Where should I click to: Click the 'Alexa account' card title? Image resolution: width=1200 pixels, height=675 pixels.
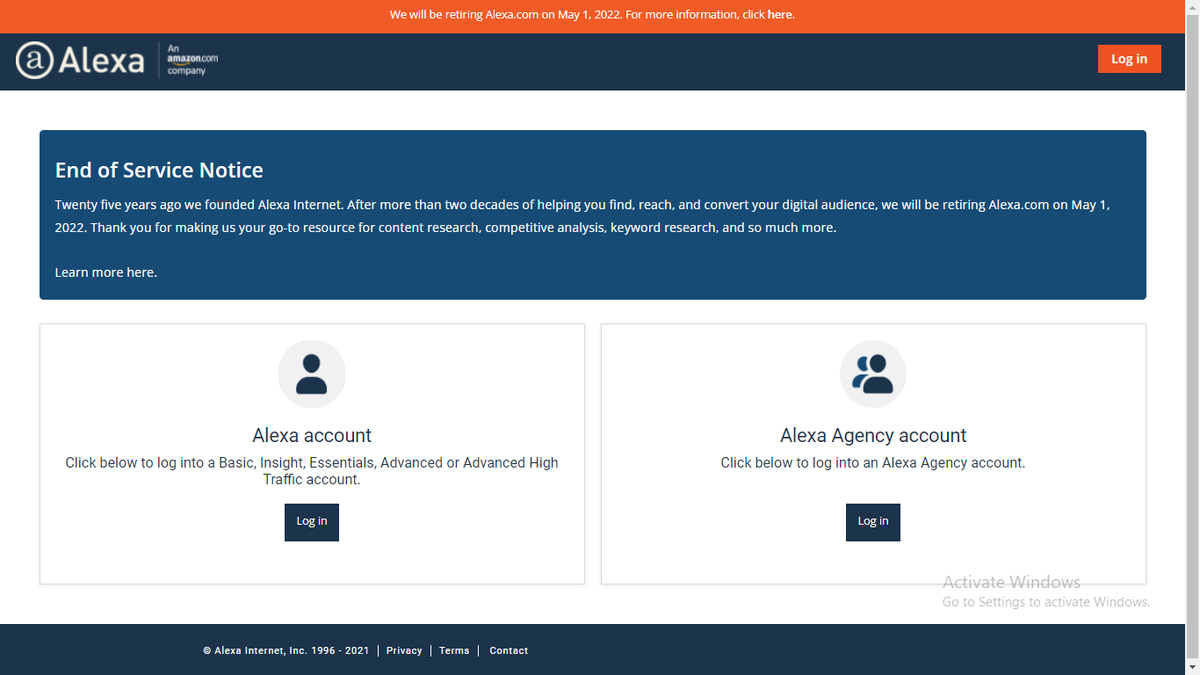click(312, 435)
